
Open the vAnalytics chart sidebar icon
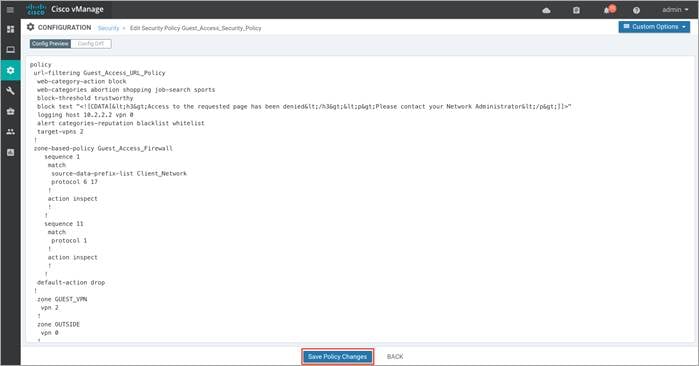[10, 152]
